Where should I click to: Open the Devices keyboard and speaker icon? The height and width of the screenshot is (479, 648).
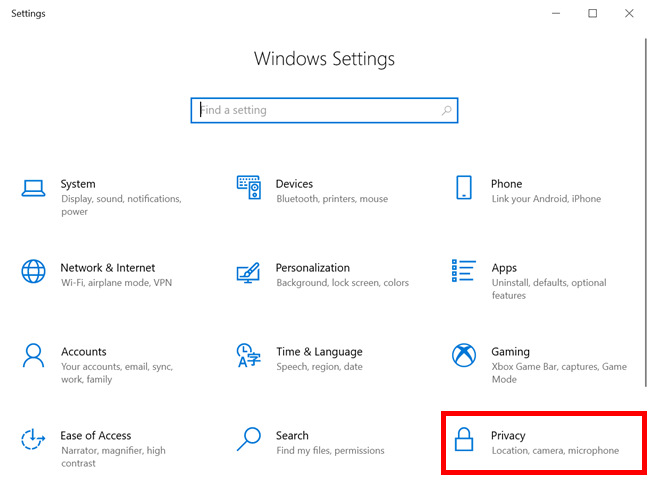point(249,187)
